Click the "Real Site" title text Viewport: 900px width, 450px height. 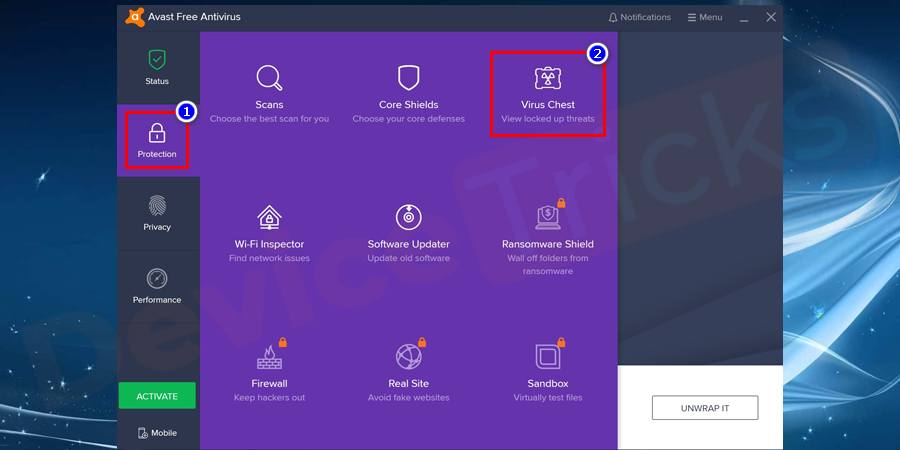click(x=409, y=384)
